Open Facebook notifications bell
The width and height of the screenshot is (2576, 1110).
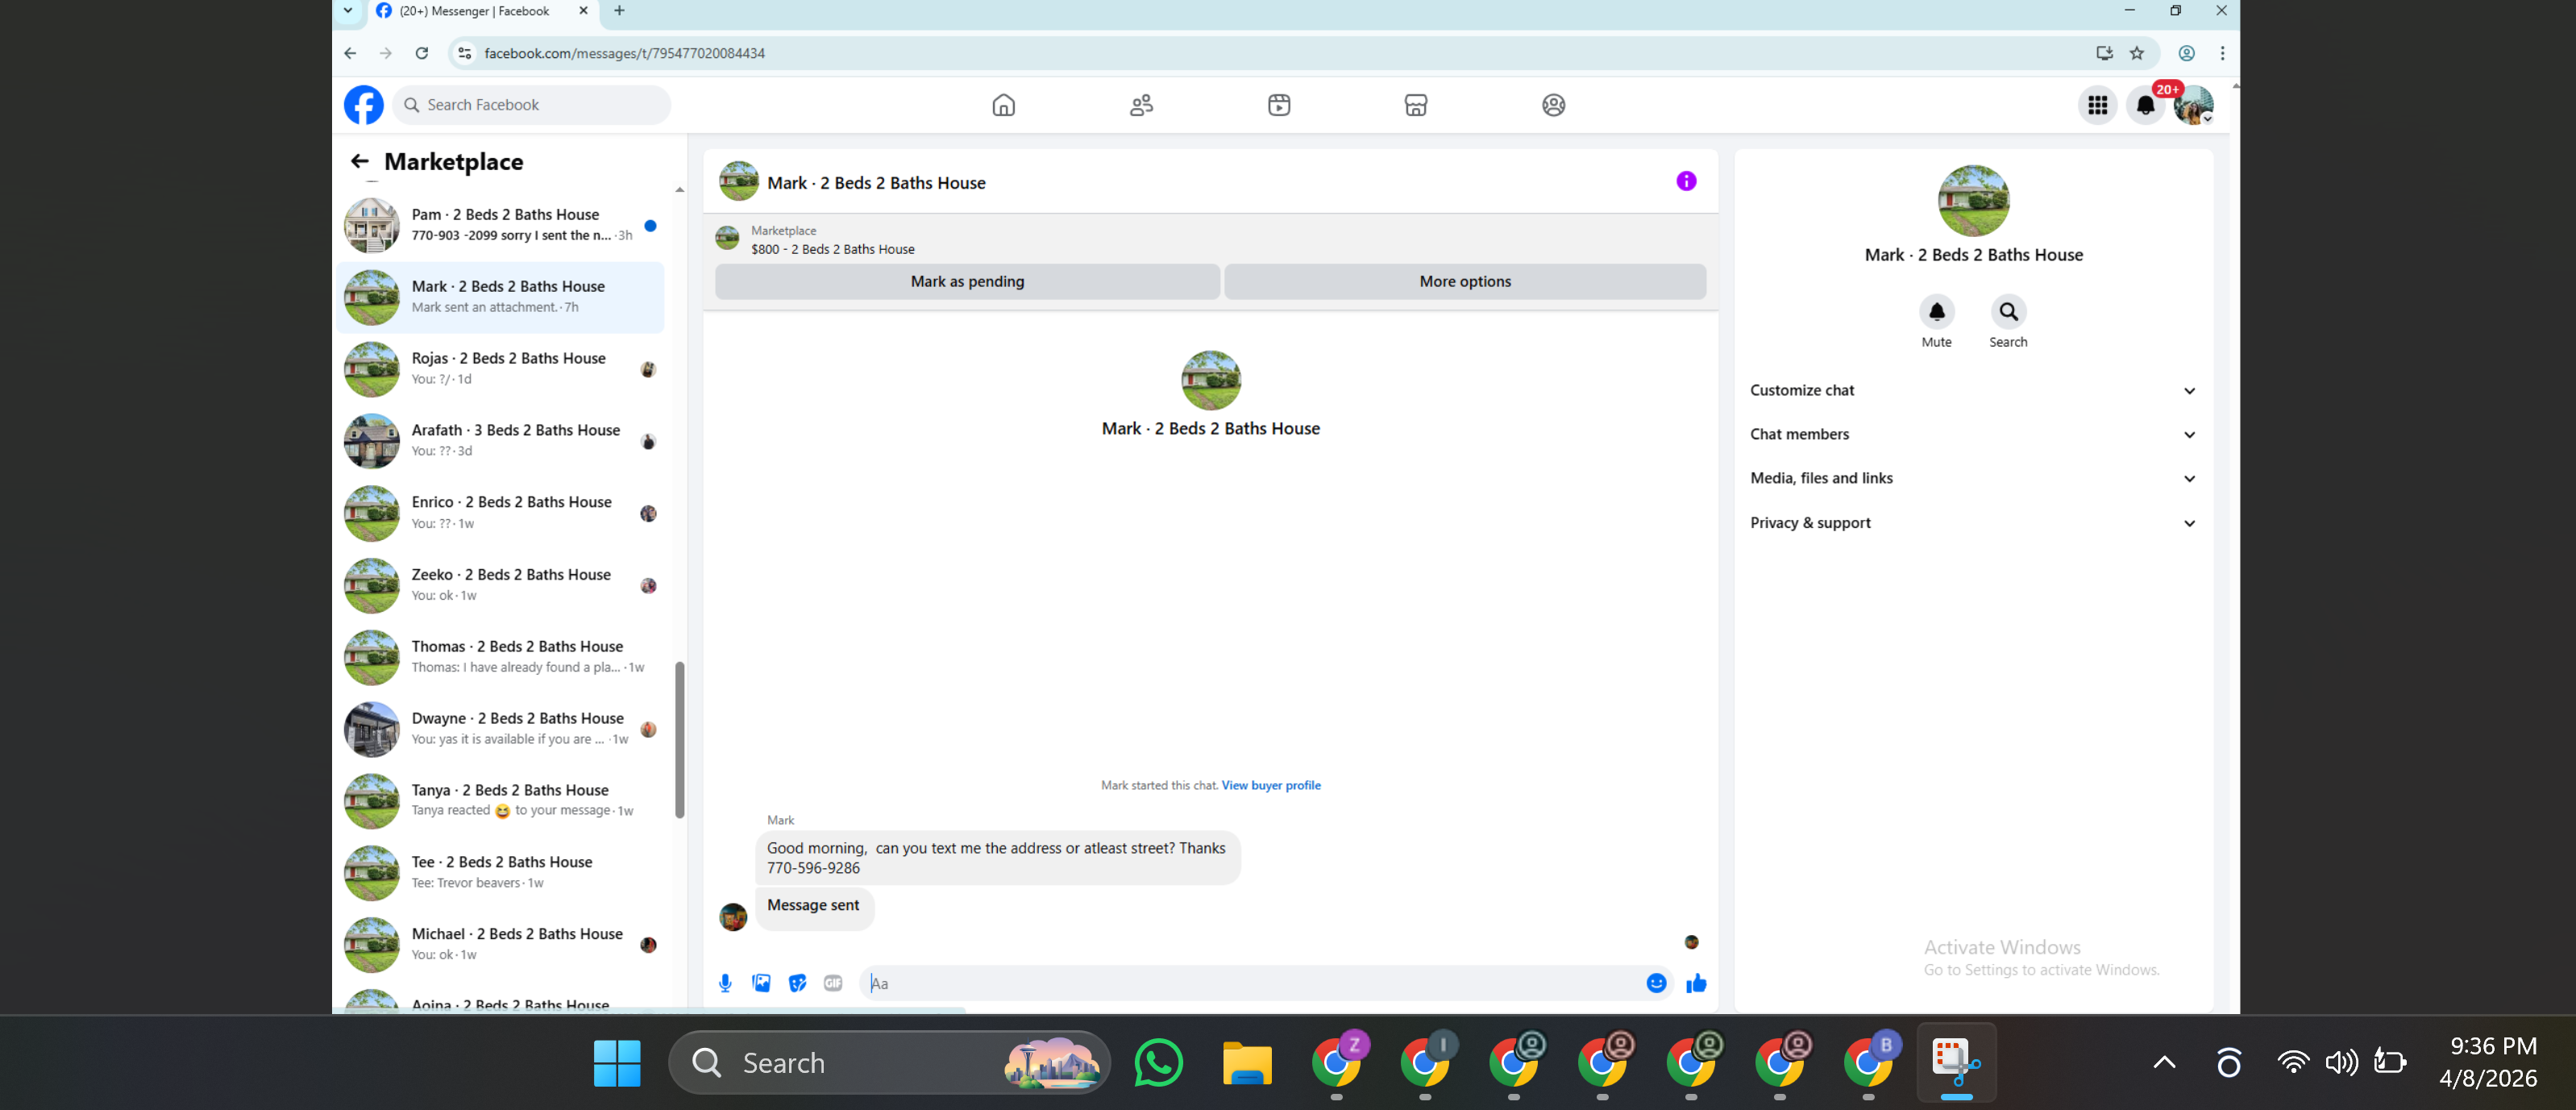tap(2145, 105)
